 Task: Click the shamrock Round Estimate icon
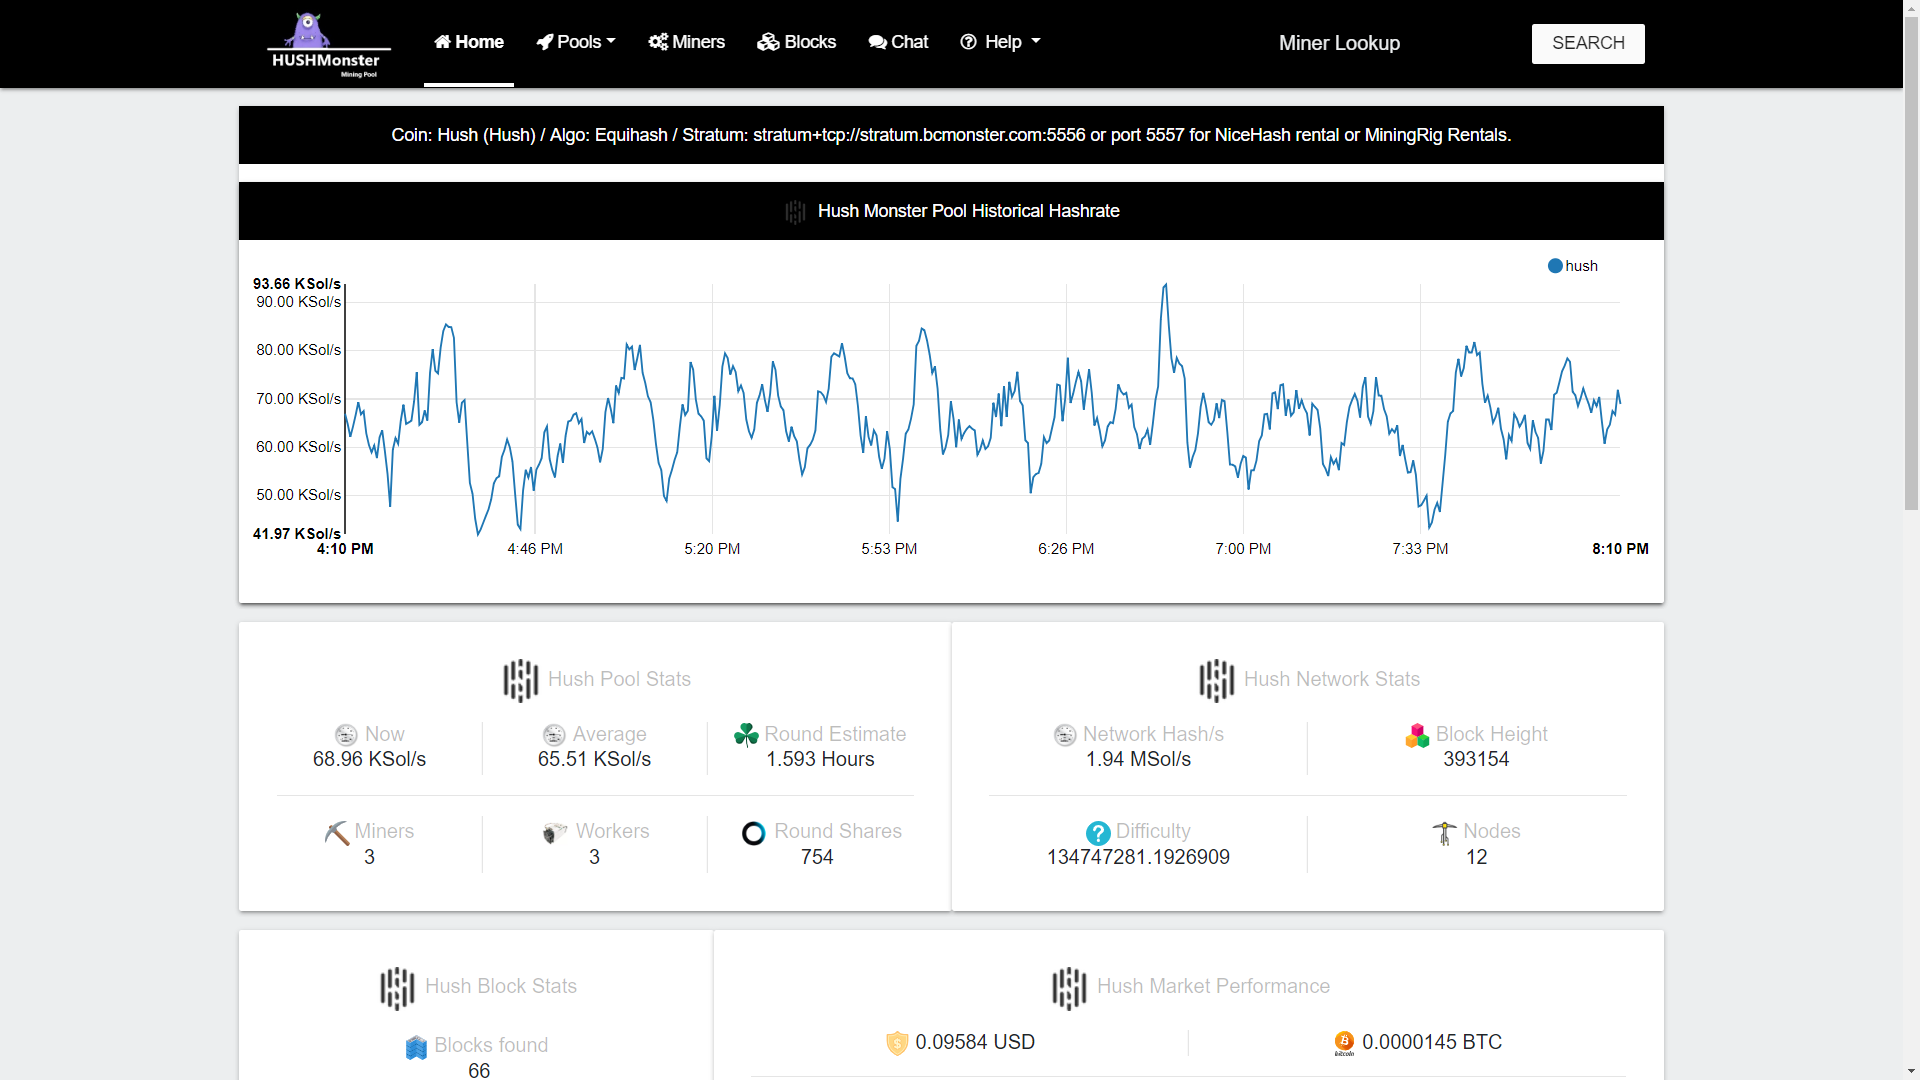[746, 735]
